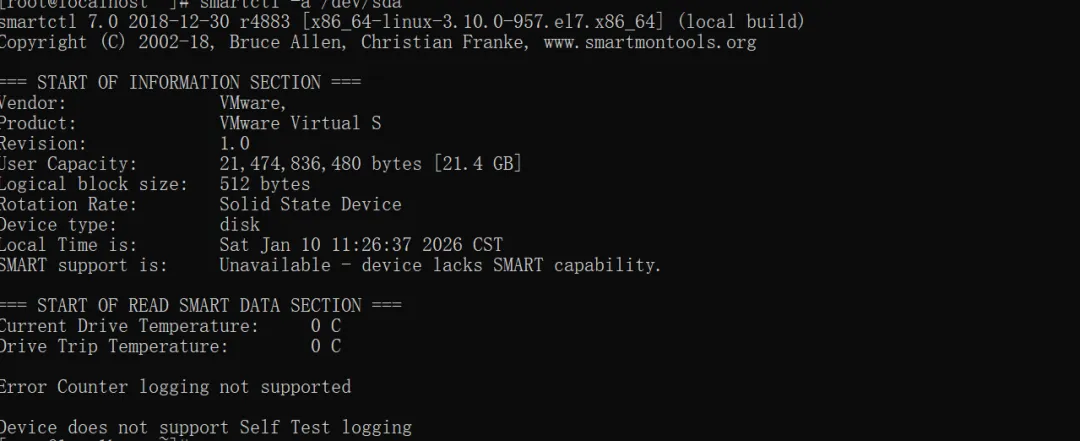Click the Self Test logging unsupported line

[x=205, y=427]
